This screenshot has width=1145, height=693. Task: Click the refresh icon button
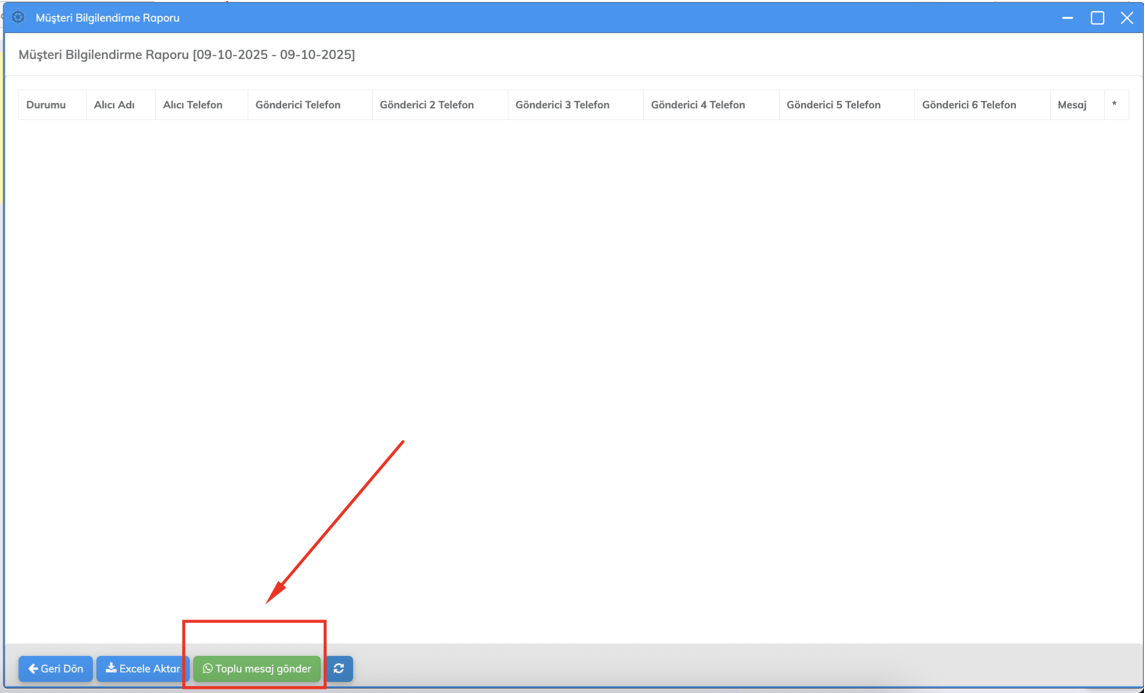pos(339,669)
